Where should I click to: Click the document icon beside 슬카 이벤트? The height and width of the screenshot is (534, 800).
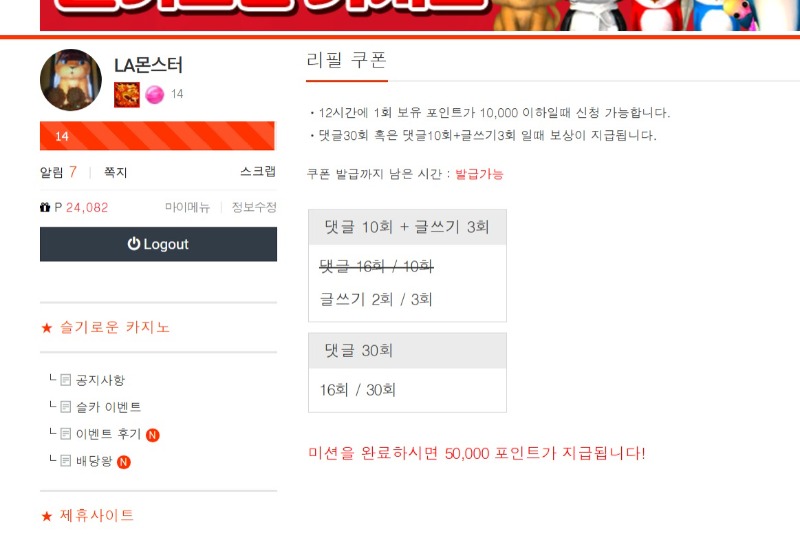pyautogui.click(x=65, y=407)
